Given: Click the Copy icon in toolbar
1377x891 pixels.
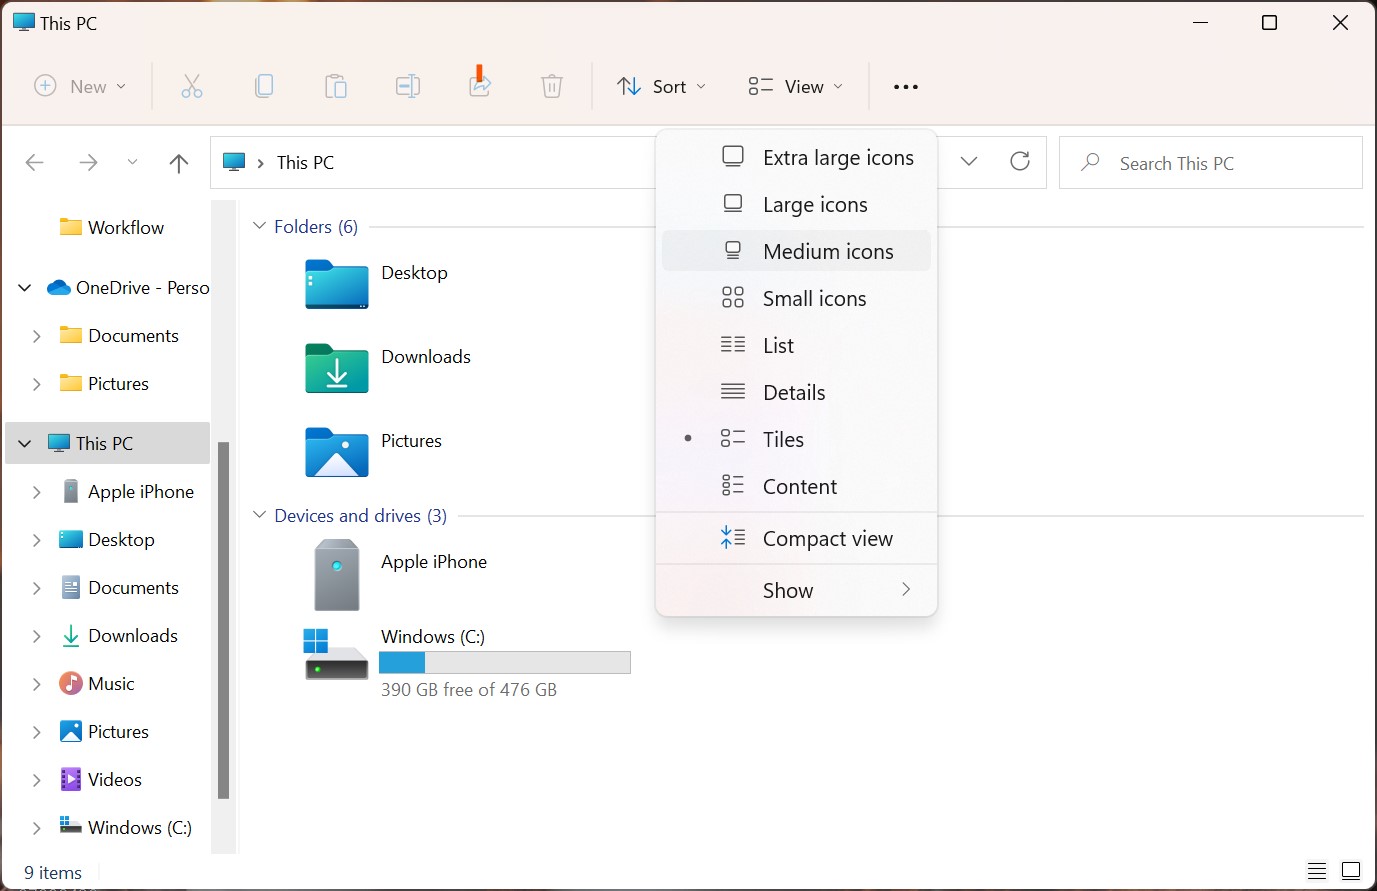Looking at the screenshot, I should [264, 87].
